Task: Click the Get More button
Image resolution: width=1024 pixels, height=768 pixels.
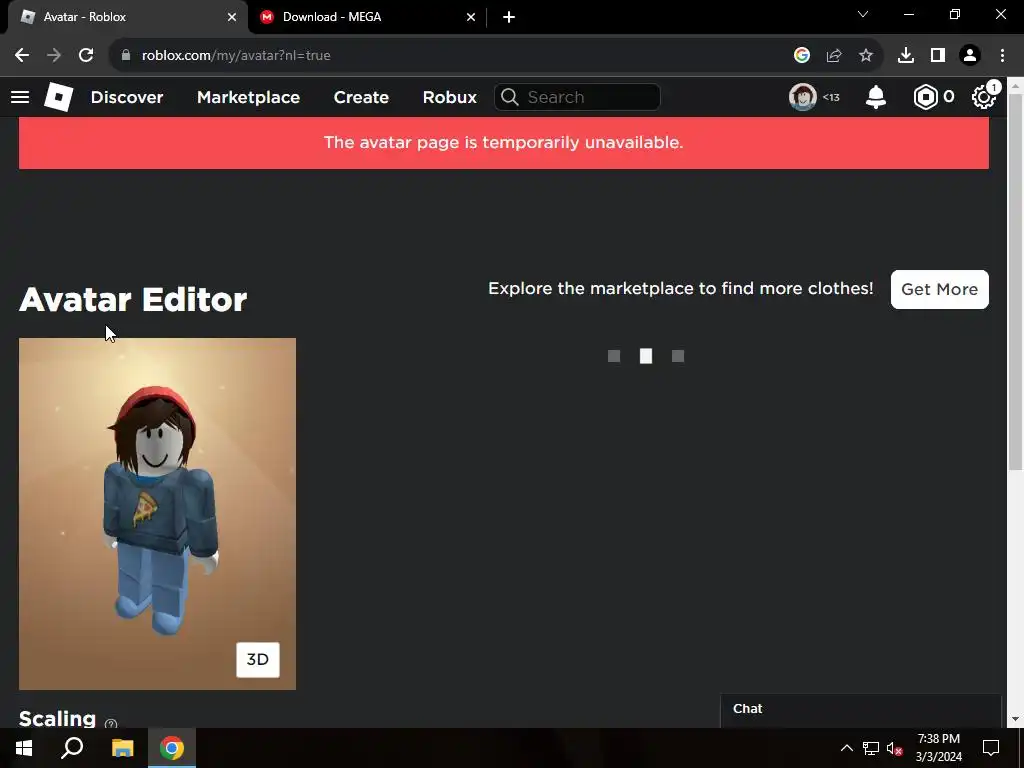Action: tap(939, 289)
